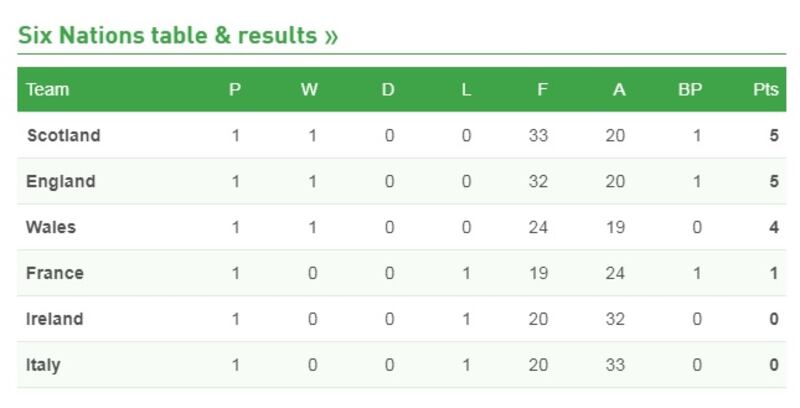Select the England team name
This screenshot has width=800, height=408.
click(61, 182)
